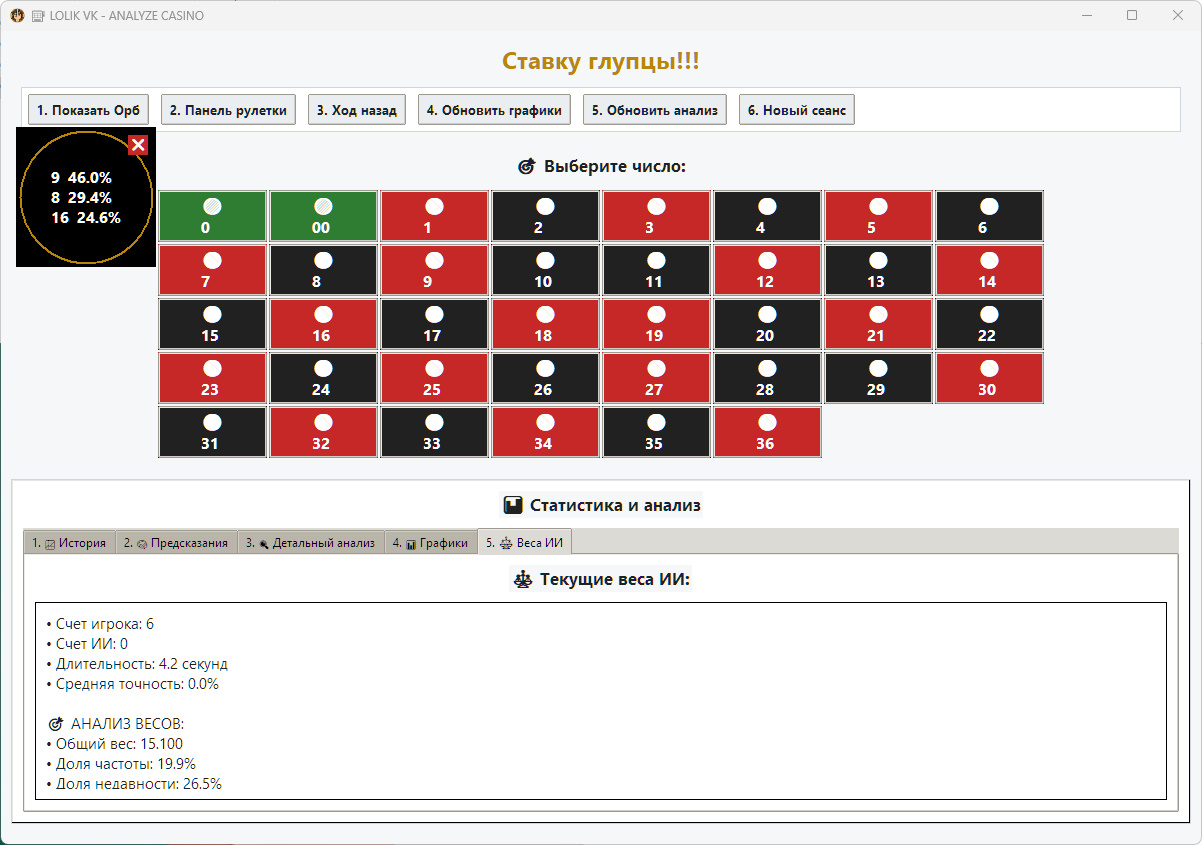This screenshot has width=1202, height=845.
Task: Pick red number 21
Action: click(878, 324)
